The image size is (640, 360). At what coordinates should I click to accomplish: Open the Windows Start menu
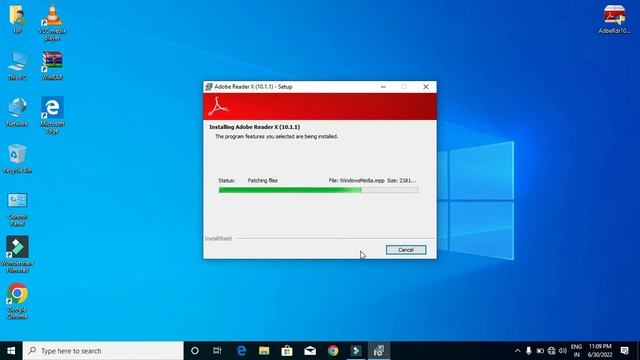pyautogui.click(x=11, y=351)
